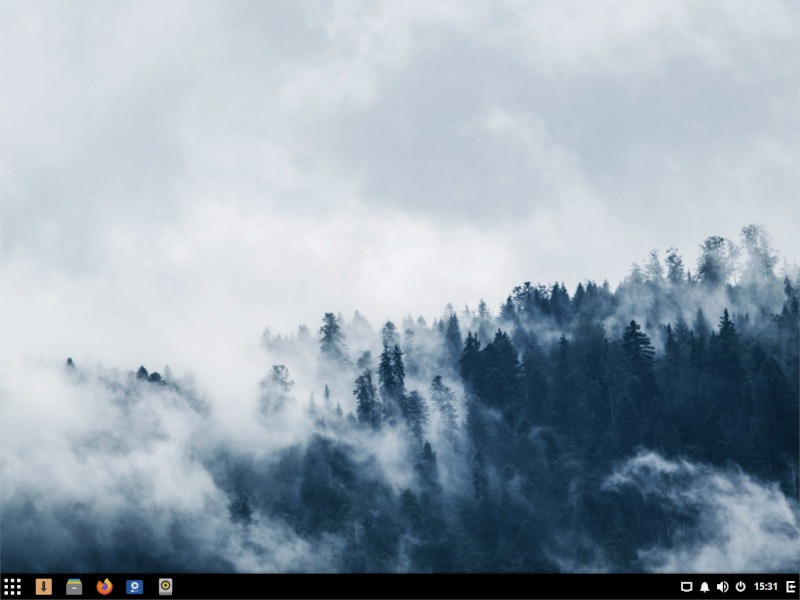800x600 pixels.
Task: Launch the media player from the taskbar
Action: pos(134,587)
